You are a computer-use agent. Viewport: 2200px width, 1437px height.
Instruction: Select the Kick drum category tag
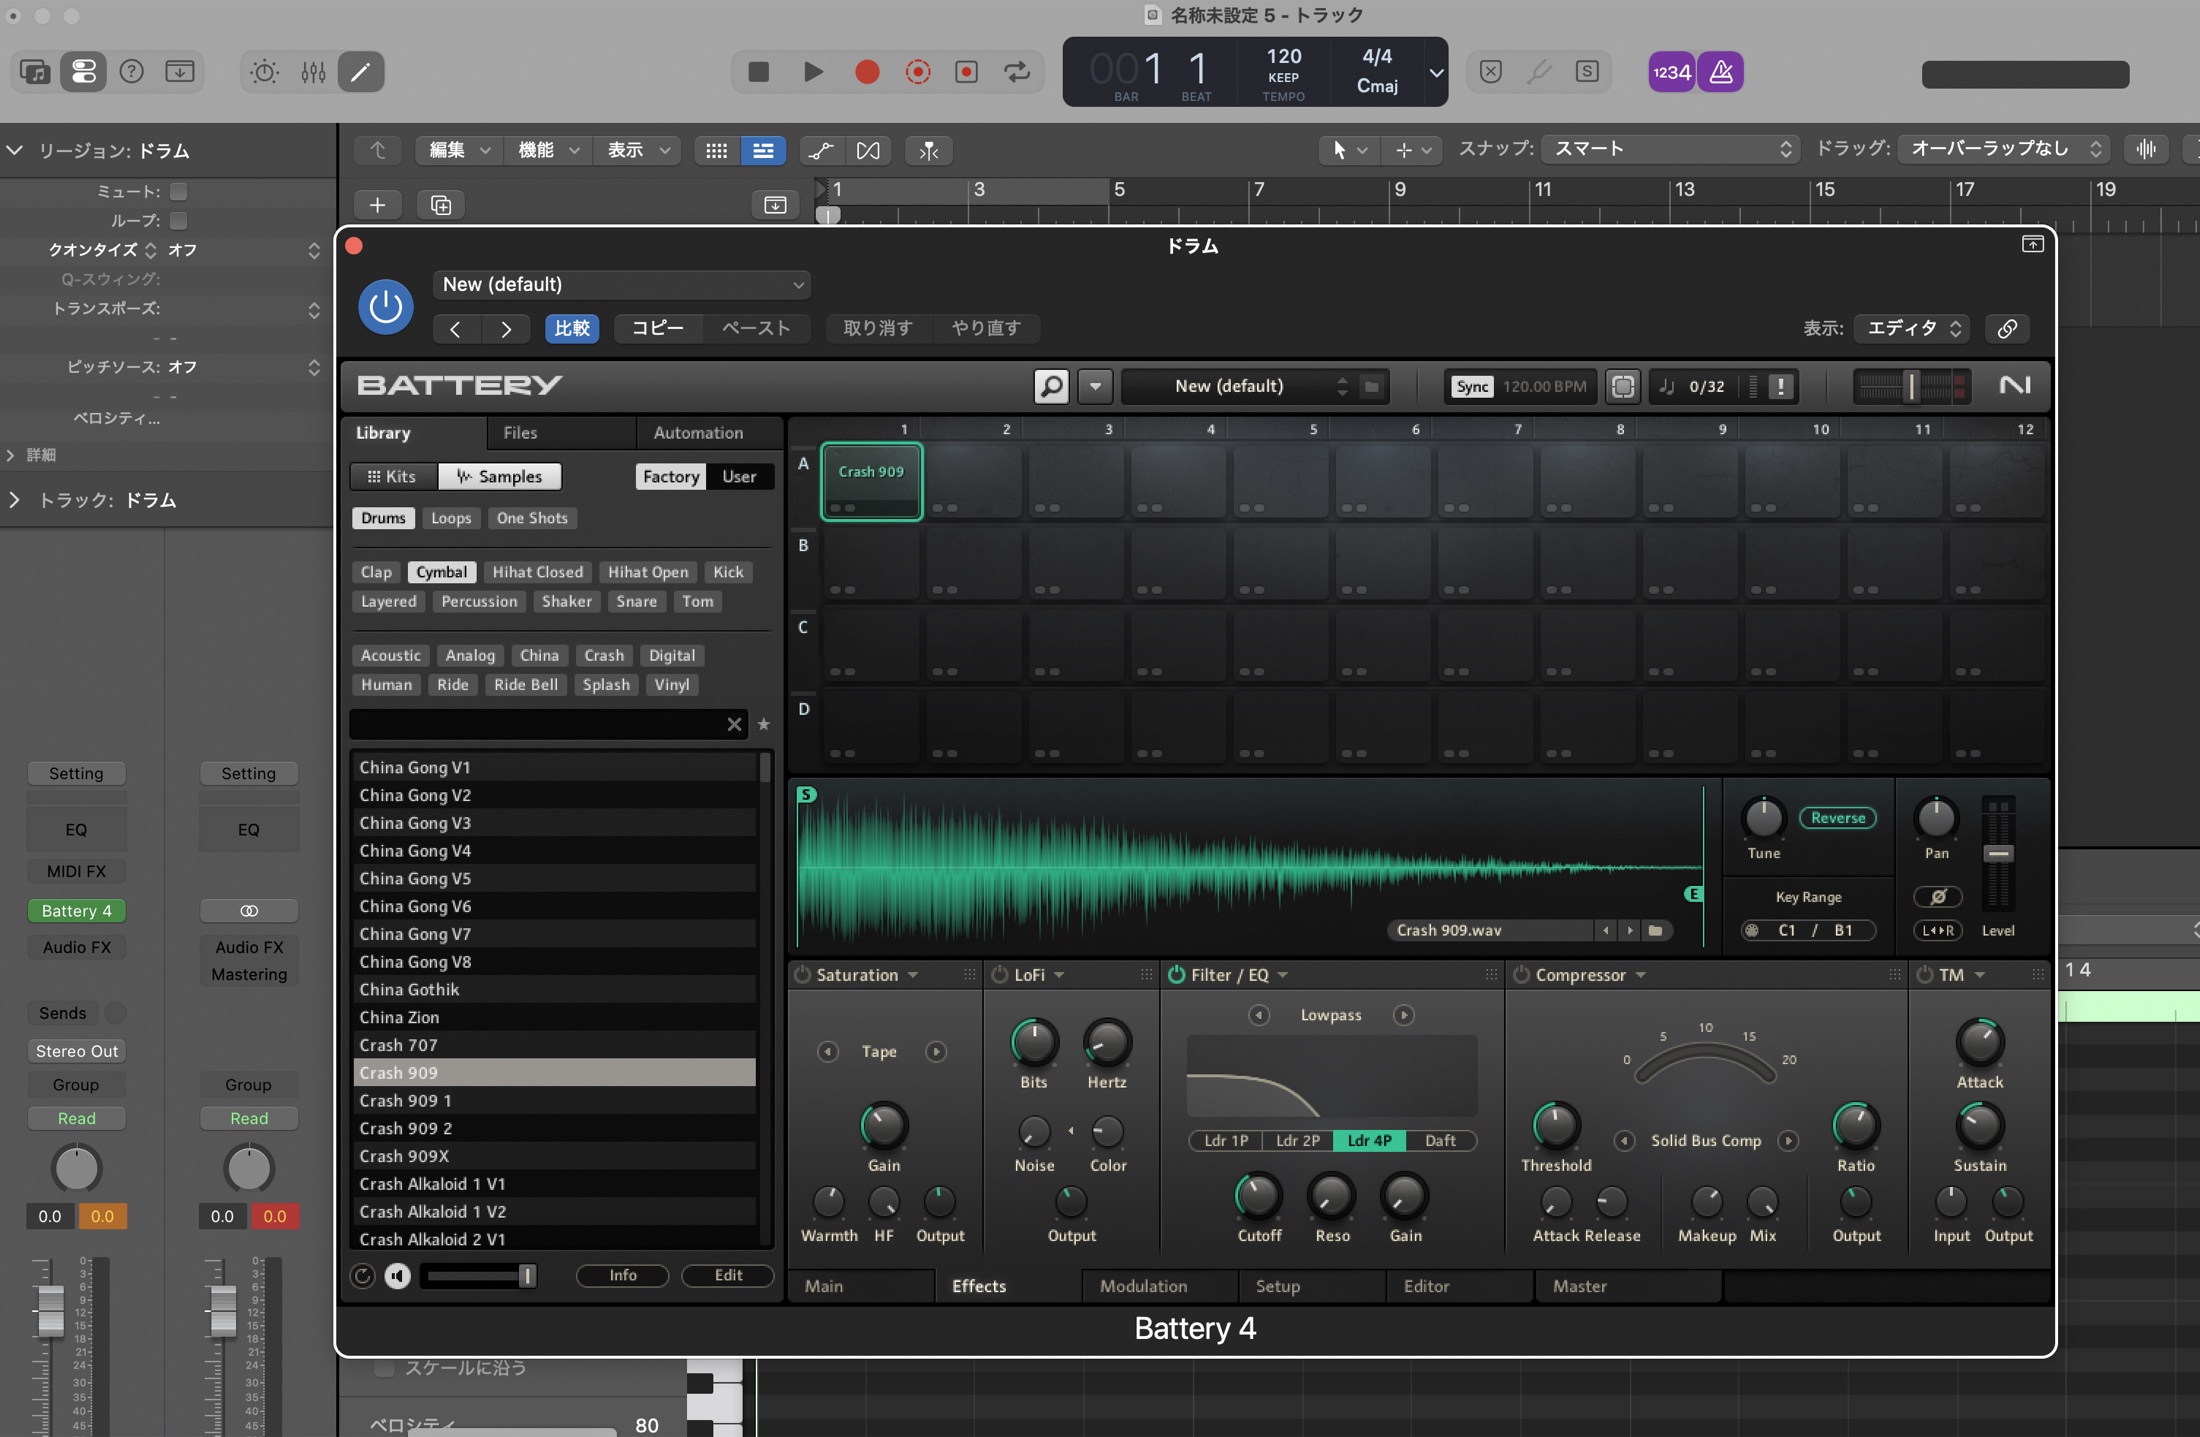pyautogui.click(x=728, y=572)
